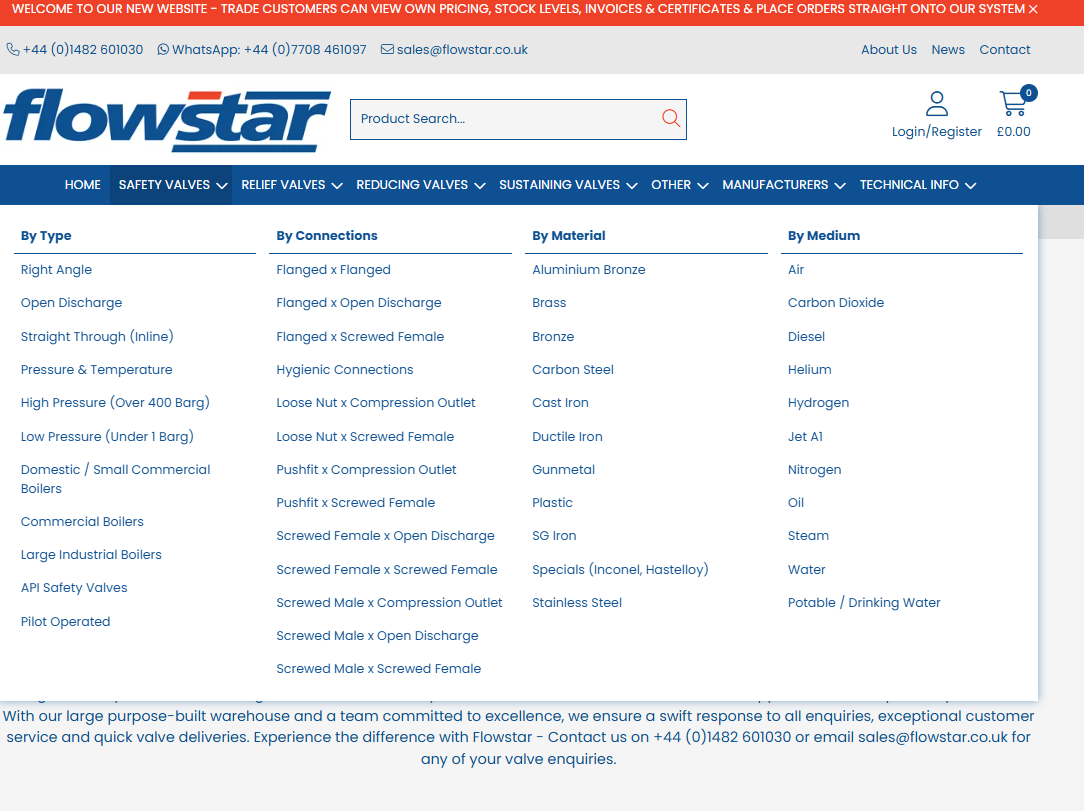Select Loose Nut x Compression Outlet
This screenshot has height=811, width=1084.
376,403
